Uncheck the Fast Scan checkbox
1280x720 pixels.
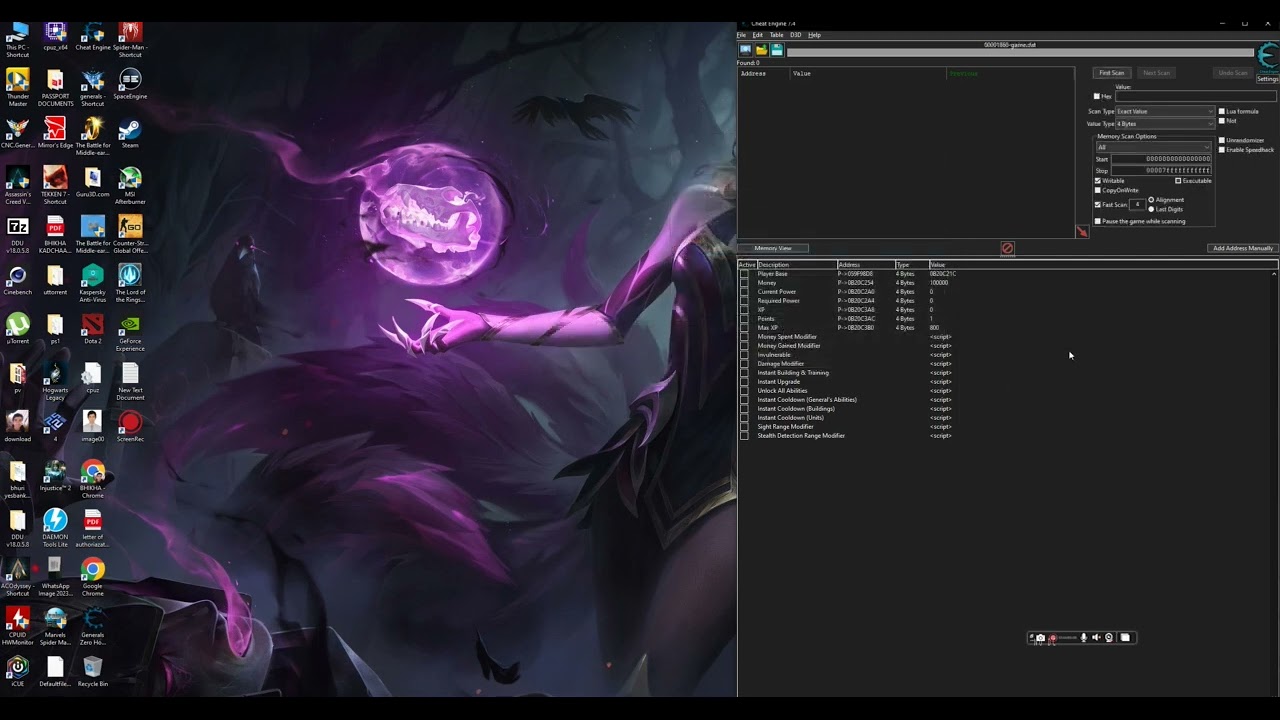click(1098, 205)
